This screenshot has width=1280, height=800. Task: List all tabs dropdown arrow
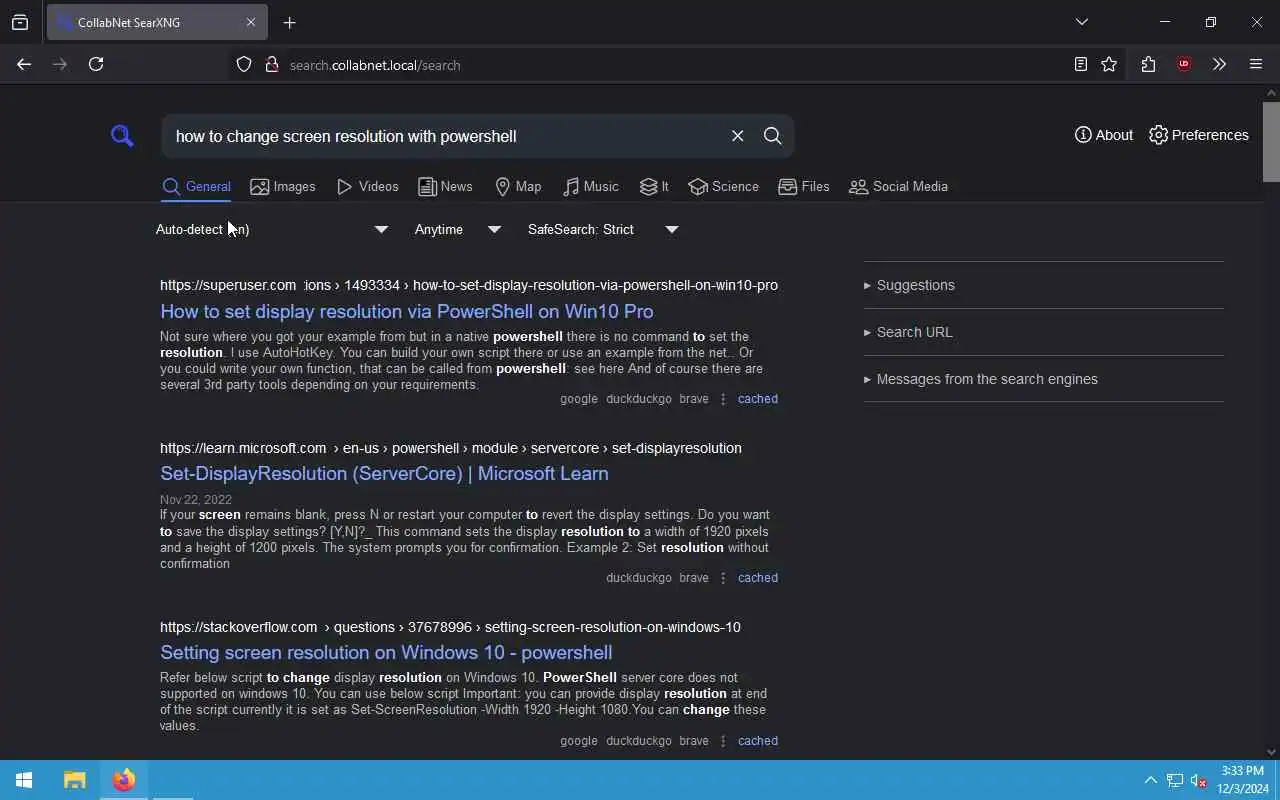1081,22
